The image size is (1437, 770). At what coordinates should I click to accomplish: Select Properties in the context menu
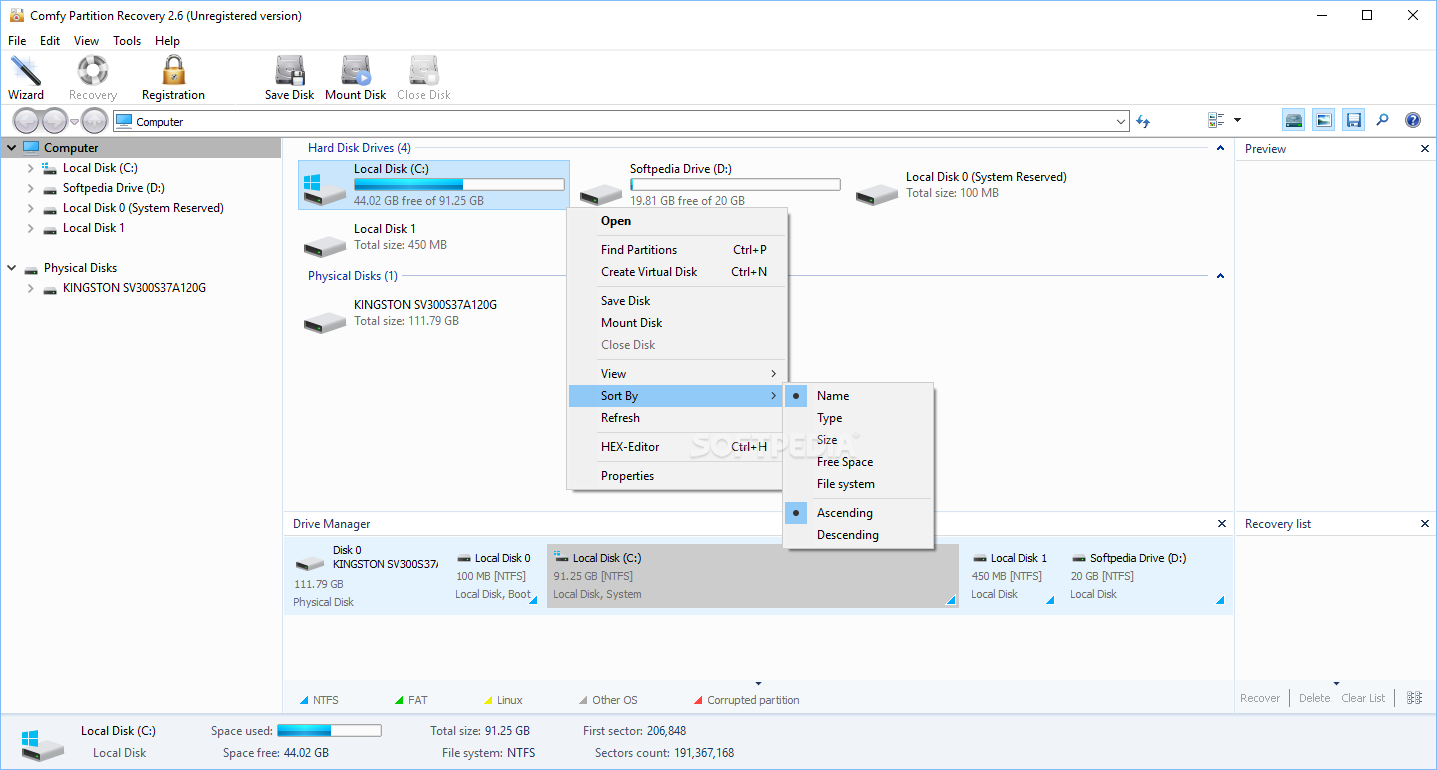pyautogui.click(x=678, y=476)
